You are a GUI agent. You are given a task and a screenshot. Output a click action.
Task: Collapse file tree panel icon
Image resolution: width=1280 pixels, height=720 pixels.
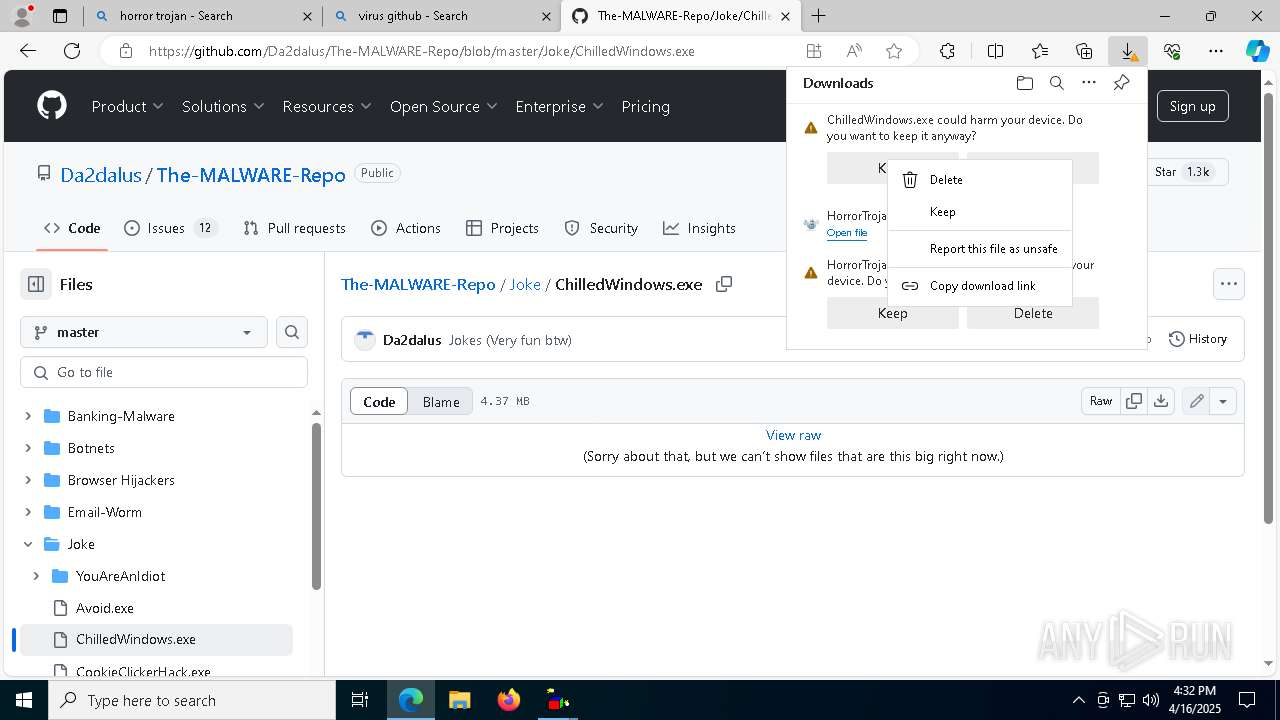point(36,284)
